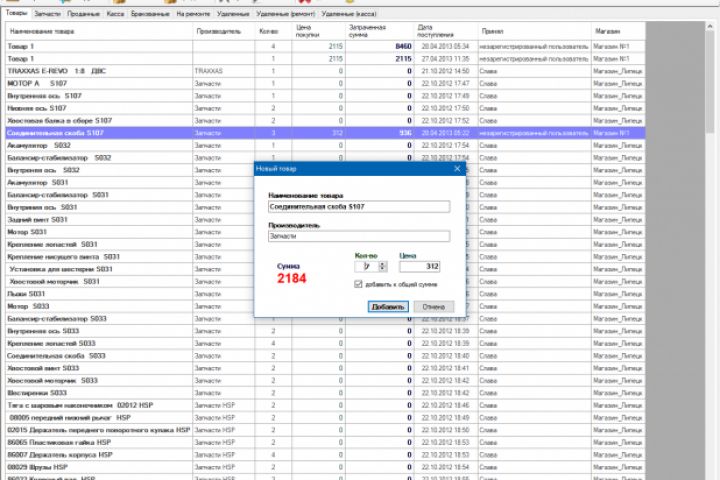The height and width of the screenshot is (480, 720).
Task: Select the Балансир-стабилизатор S032 row
Action: pos(325,158)
